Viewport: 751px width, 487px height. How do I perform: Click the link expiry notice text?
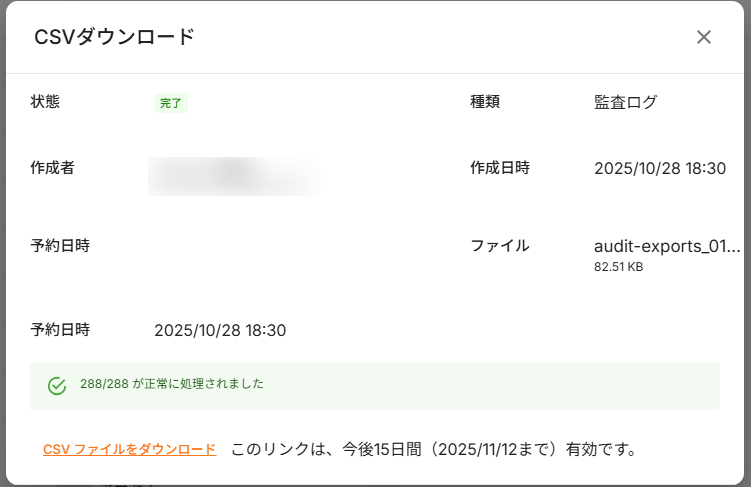[434, 449]
